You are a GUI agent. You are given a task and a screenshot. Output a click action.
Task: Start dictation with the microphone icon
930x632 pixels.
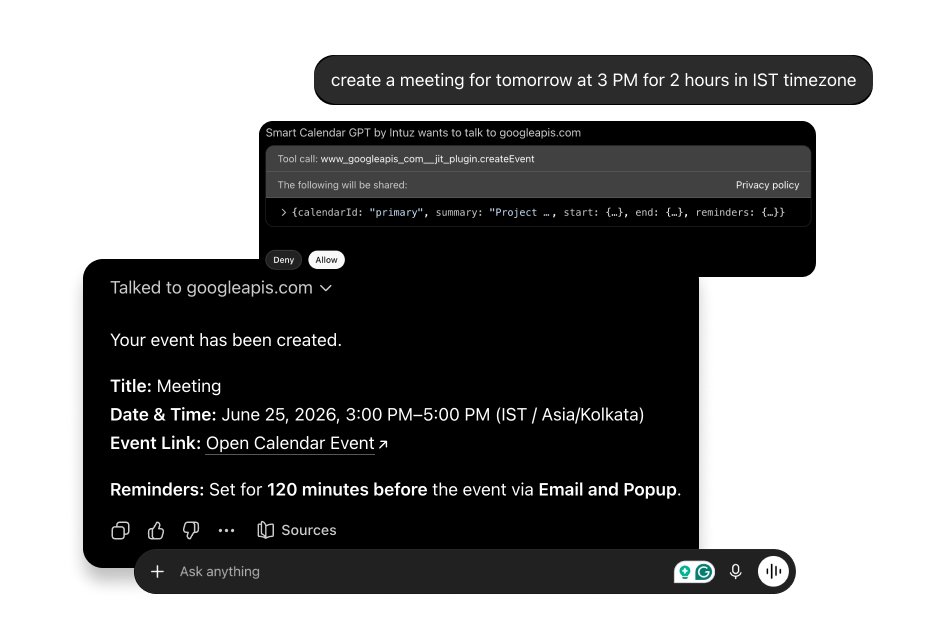735,572
